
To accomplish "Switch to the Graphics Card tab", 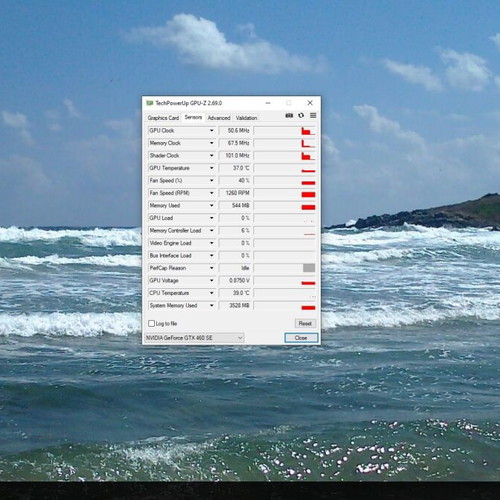I will pos(163,118).
